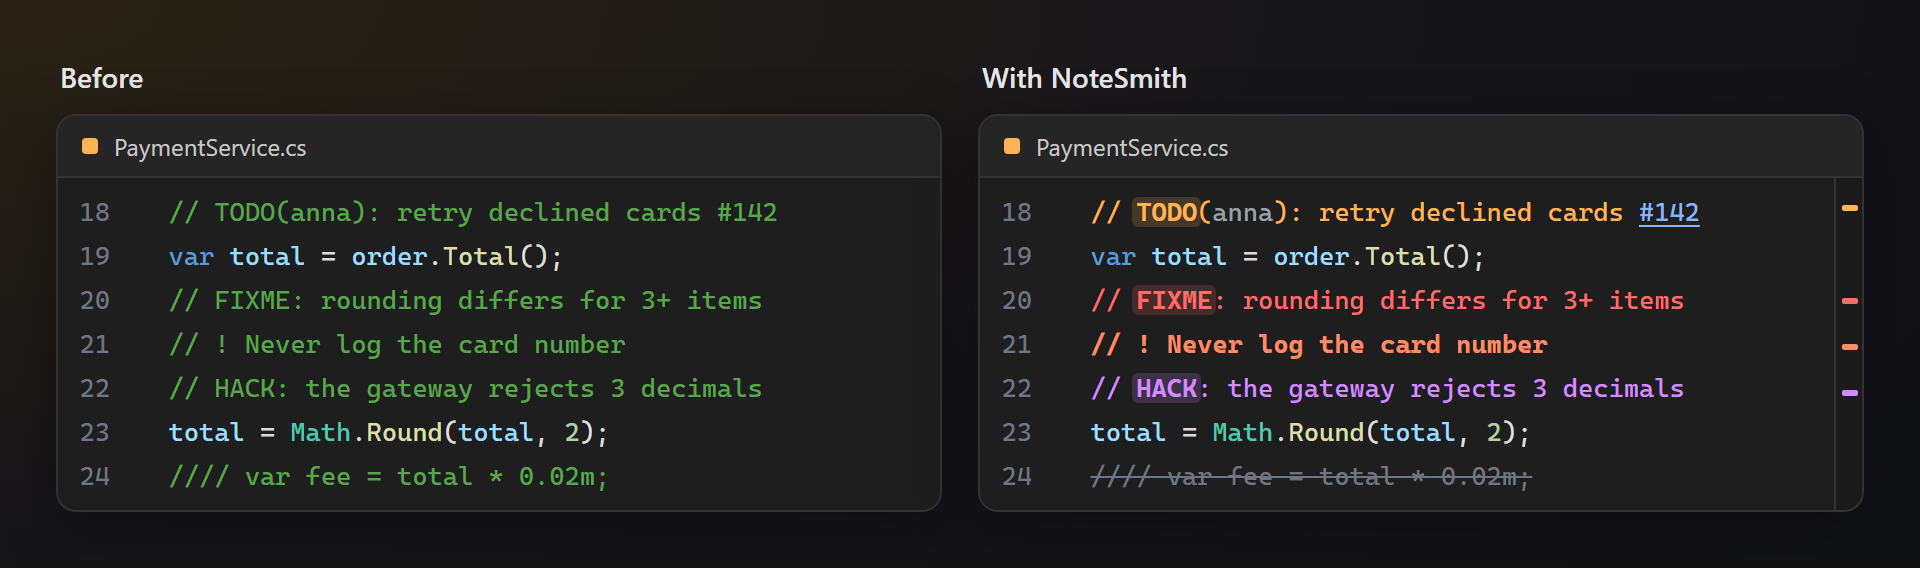Click the 'Before' heading
1920x568 pixels.
[102, 79]
